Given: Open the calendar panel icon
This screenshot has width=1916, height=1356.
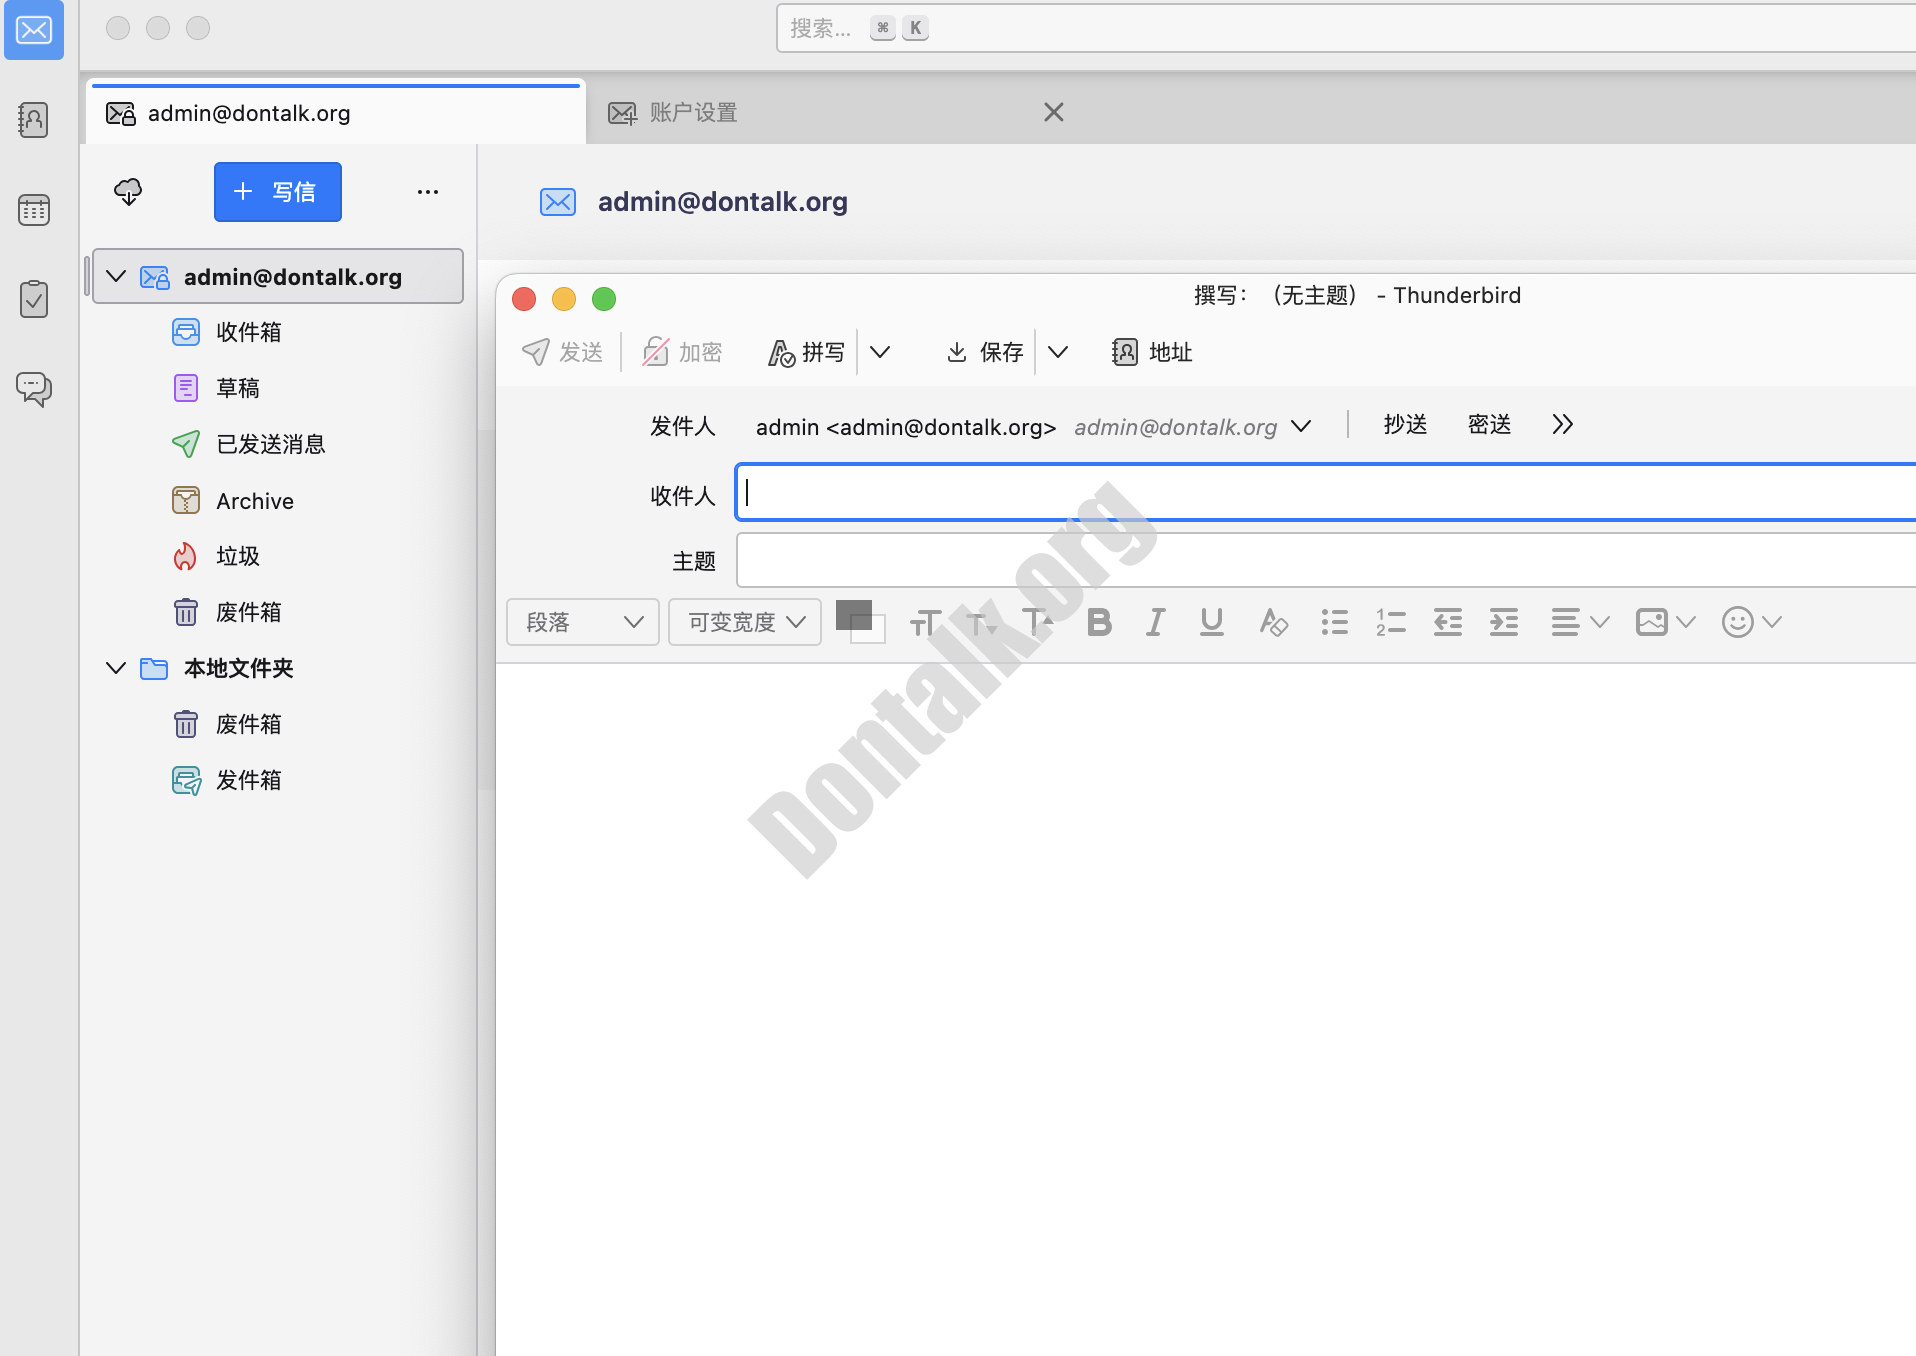Looking at the screenshot, I should pos(33,210).
